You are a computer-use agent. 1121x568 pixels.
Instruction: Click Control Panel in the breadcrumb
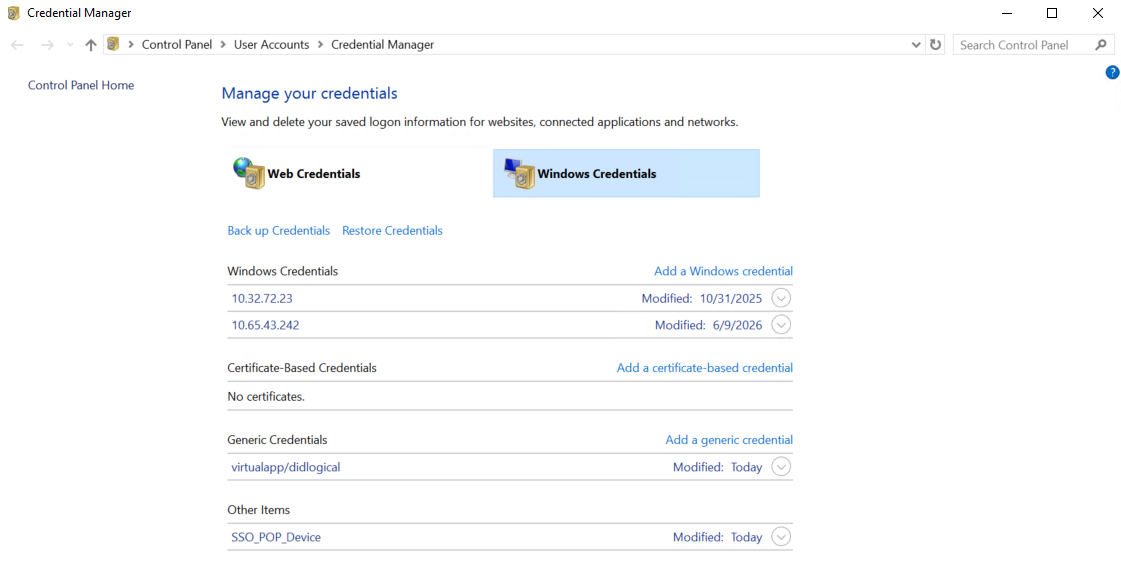pyautogui.click(x=177, y=44)
